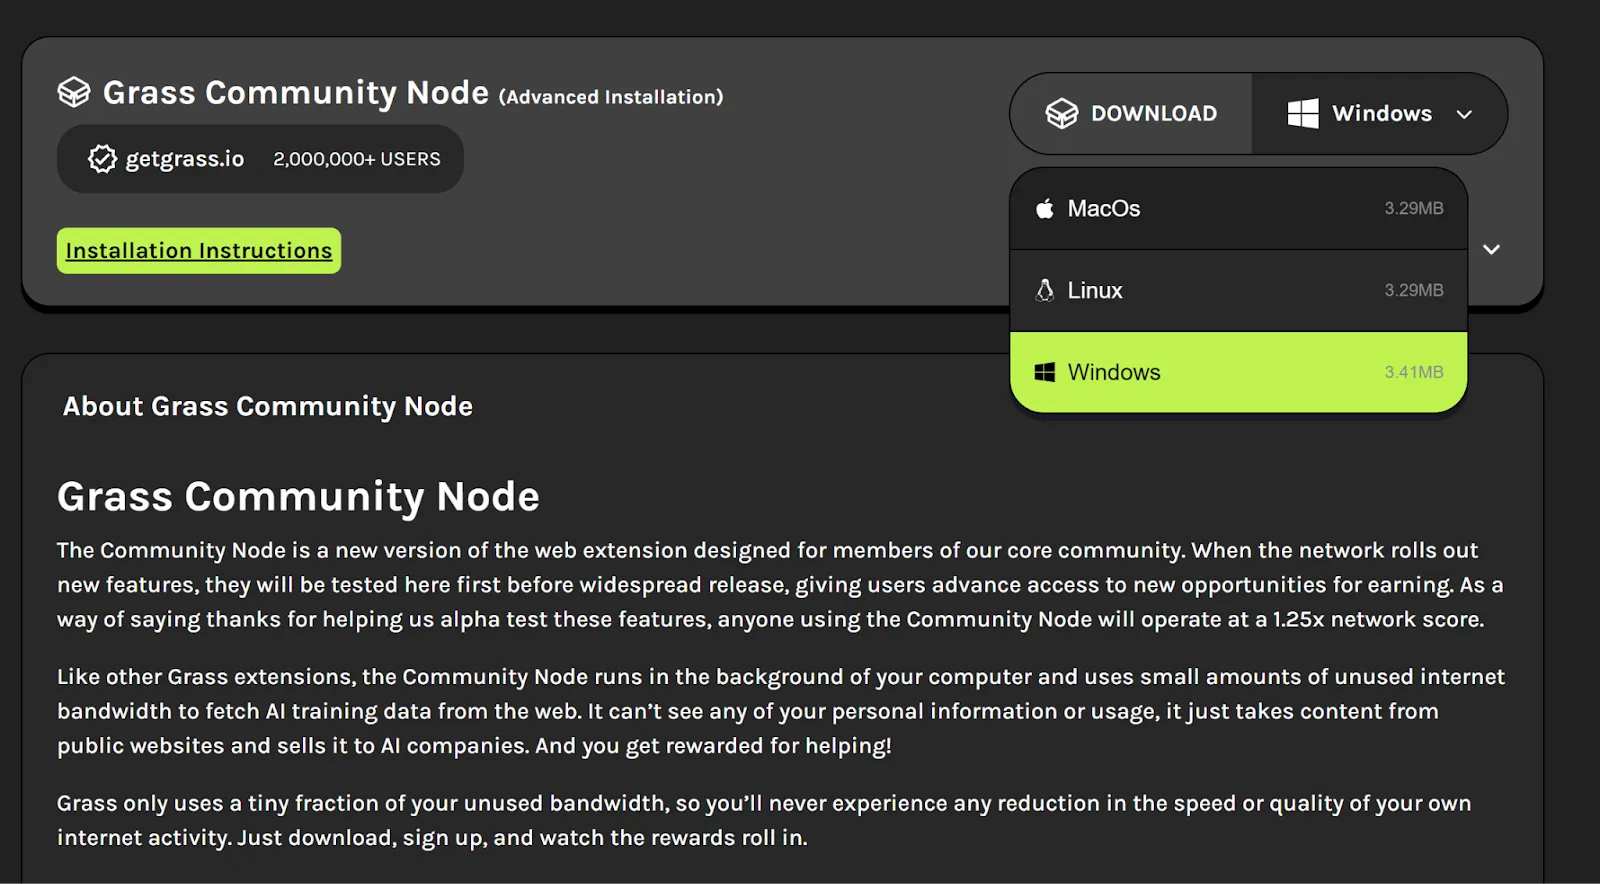
Task: Click the Windows logo in the OS selector
Action: (1303, 113)
